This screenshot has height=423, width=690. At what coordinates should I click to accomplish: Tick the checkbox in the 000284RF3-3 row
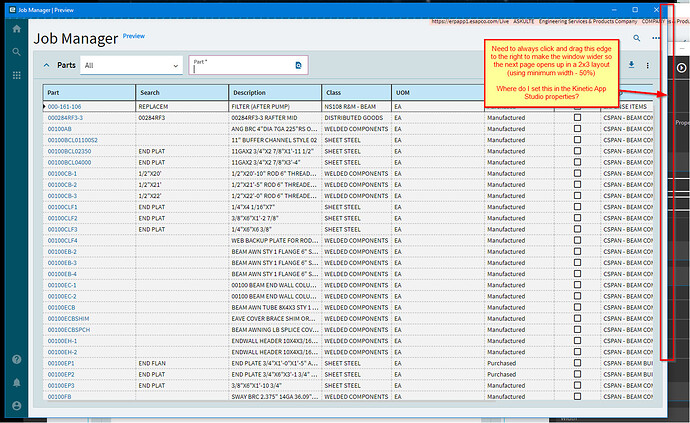(577, 118)
